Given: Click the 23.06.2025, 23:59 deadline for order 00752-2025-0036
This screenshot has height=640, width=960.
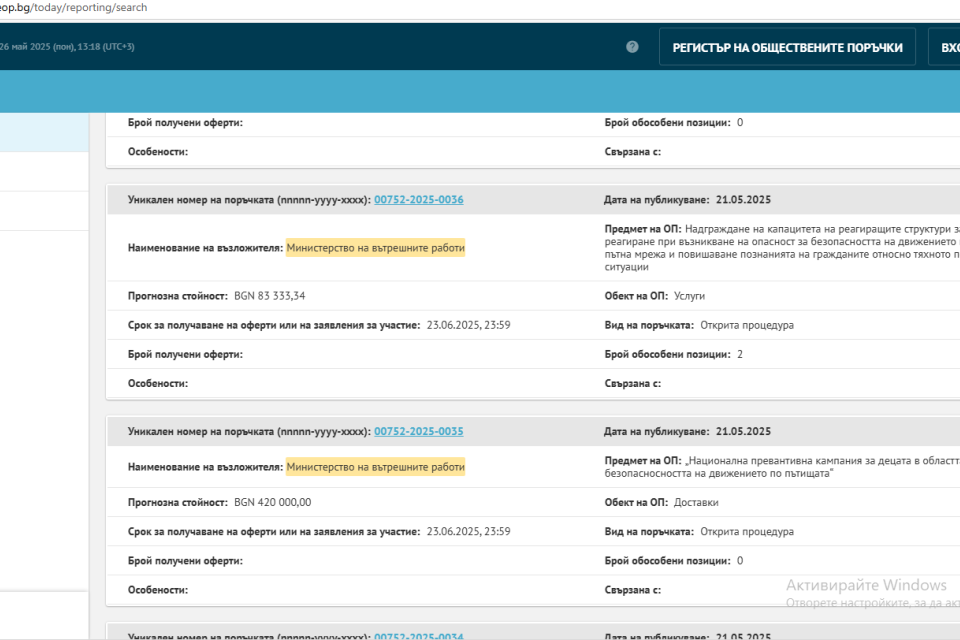Looking at the screenshot, I should 468,325.
